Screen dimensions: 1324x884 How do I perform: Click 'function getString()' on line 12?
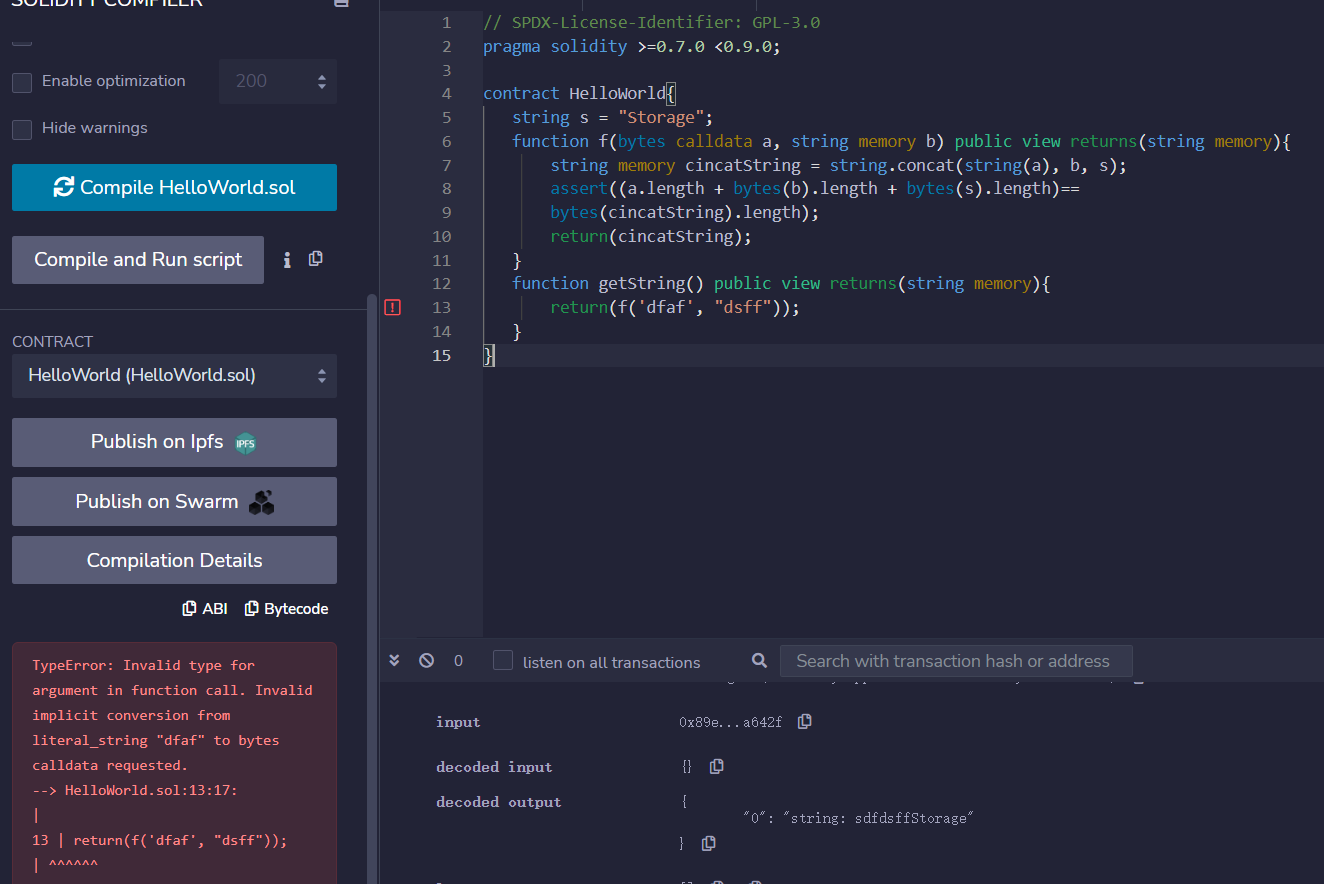click(608, 284)
